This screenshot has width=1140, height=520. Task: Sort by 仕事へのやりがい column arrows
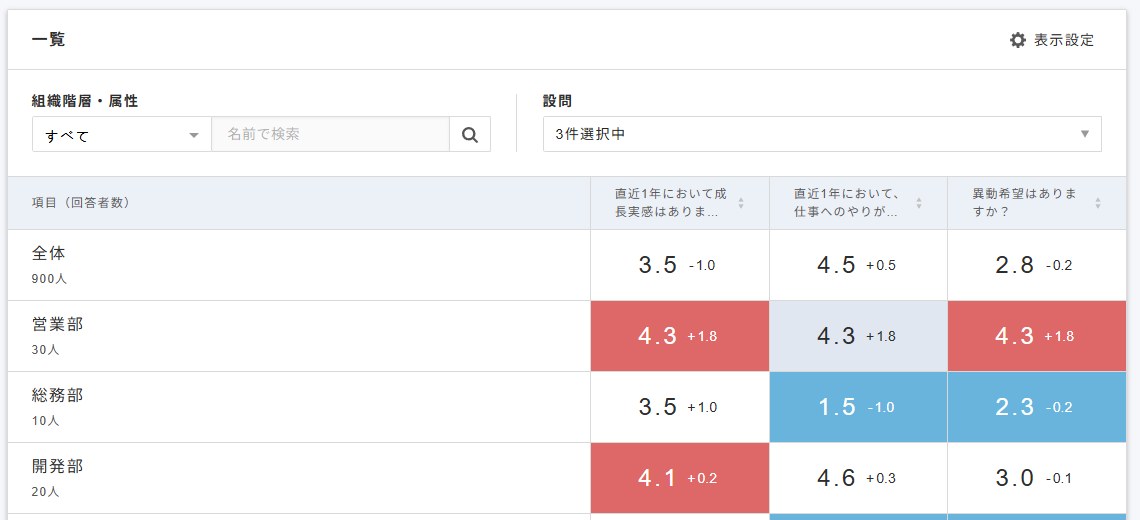919,203
